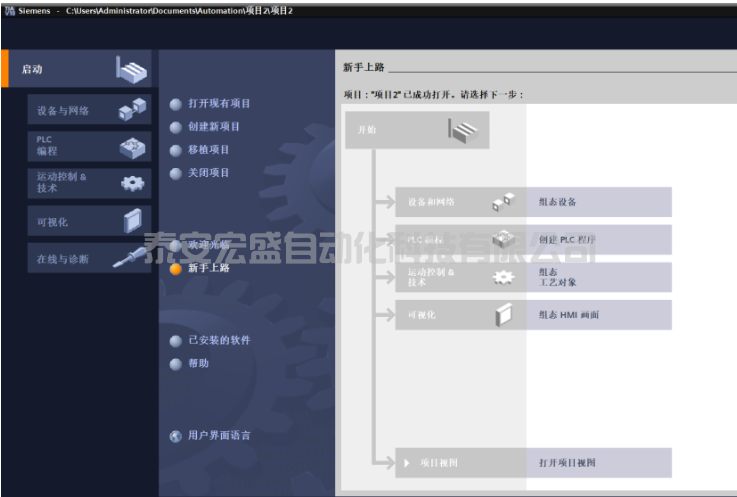Click the PLC 编程 block icon
This screenshot has width=737, height=497.
pyautogui.click(x=132, y=147)
